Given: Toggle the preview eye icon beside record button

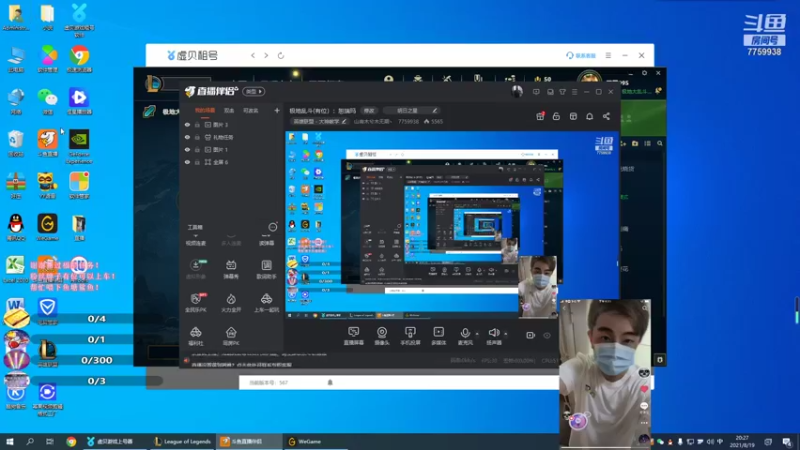Looking at the screenshot, I should point(547,335).
